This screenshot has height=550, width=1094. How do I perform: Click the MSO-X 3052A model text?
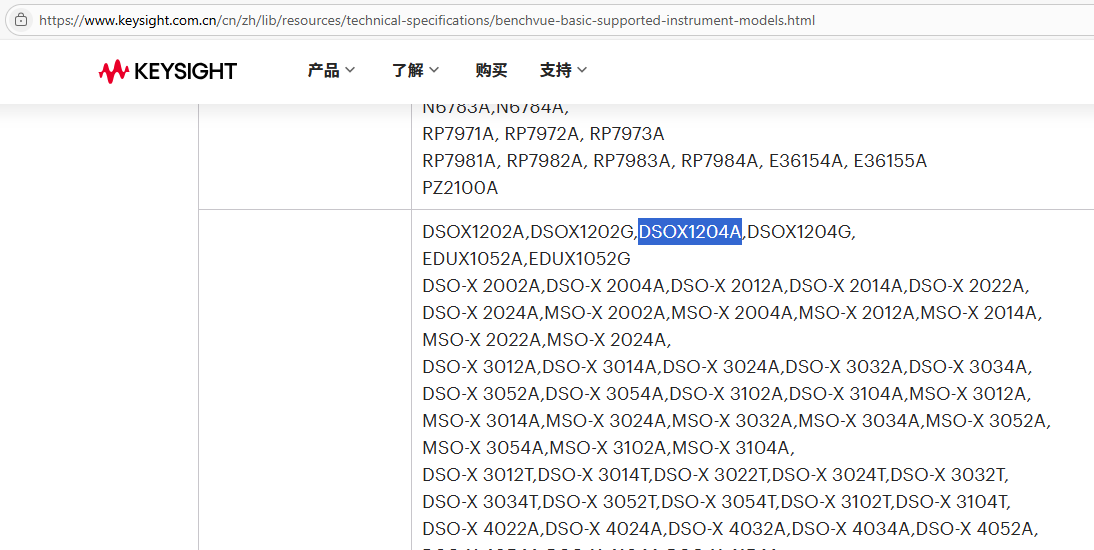pos(987,422)
